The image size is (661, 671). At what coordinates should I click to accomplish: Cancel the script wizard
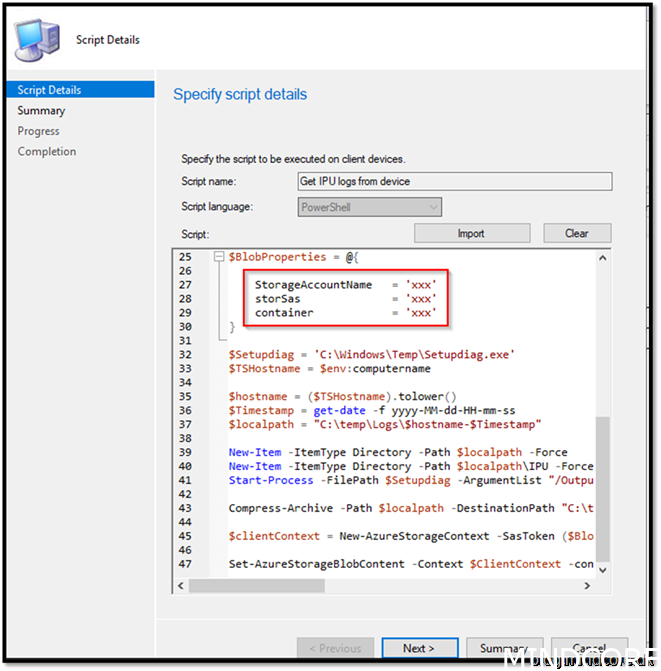tap(589, 648)
